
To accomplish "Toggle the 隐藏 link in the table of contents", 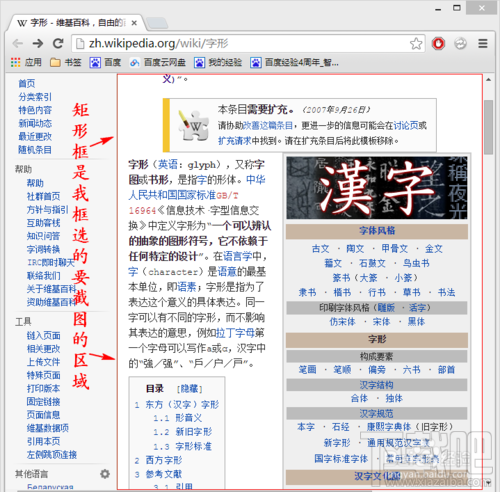I will click(x=189, y=389).
